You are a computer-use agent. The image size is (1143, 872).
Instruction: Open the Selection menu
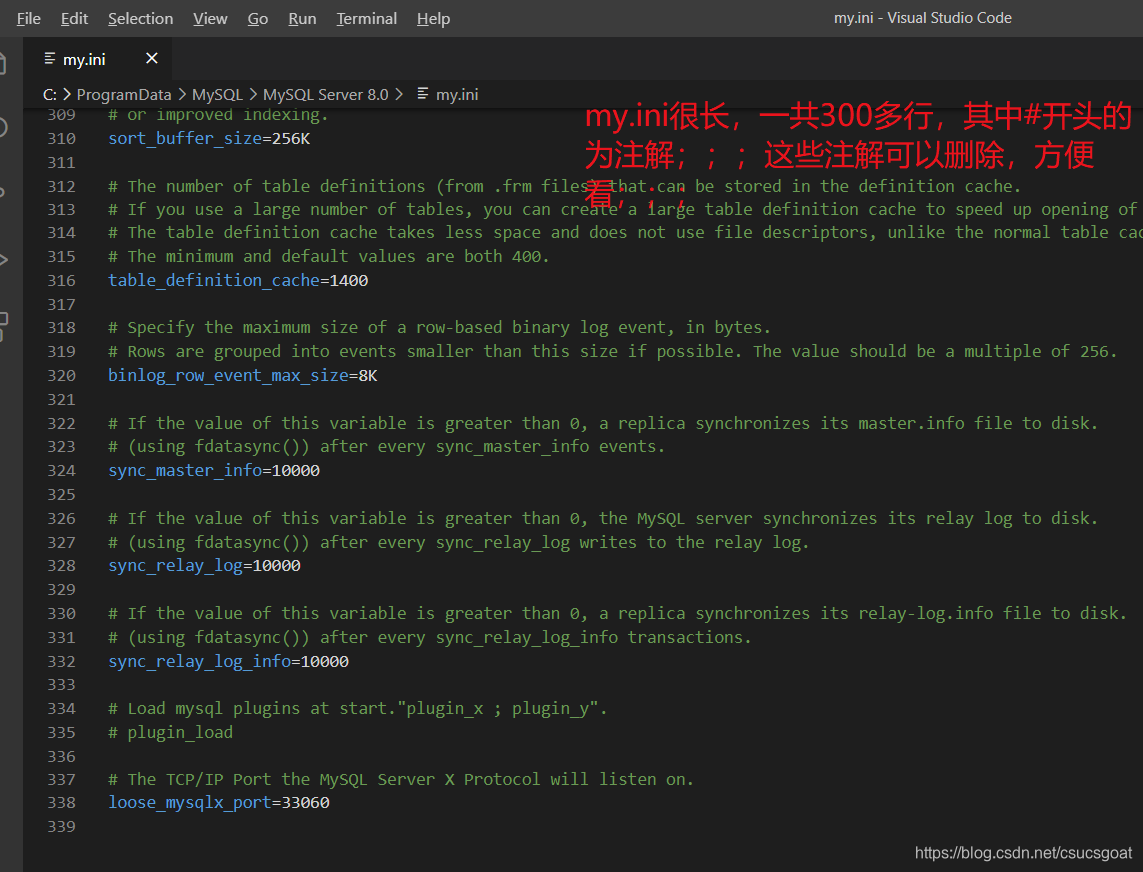pos(141,18)
